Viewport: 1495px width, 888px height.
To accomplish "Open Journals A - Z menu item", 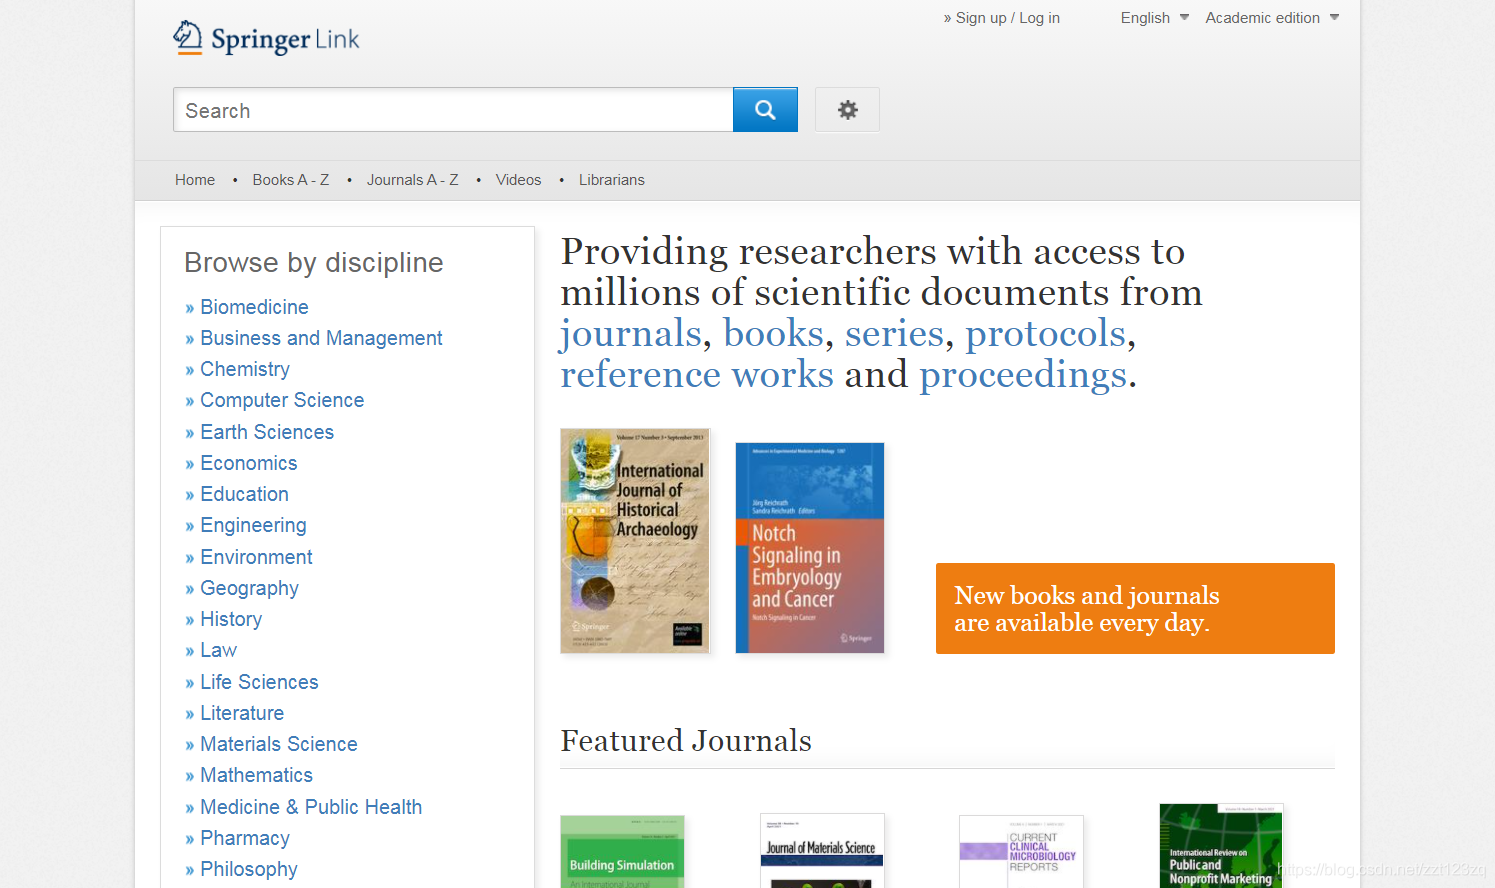I will coord(413,180).
